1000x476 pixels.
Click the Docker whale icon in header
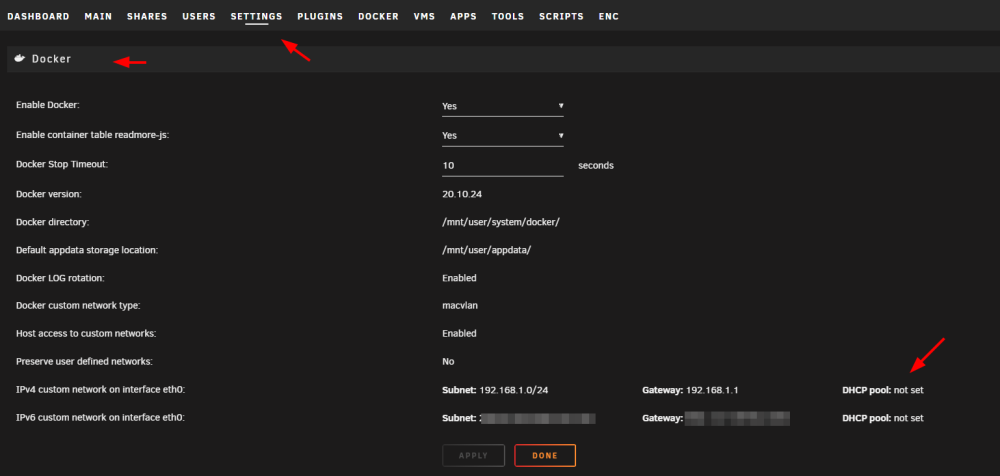[20, 59]
